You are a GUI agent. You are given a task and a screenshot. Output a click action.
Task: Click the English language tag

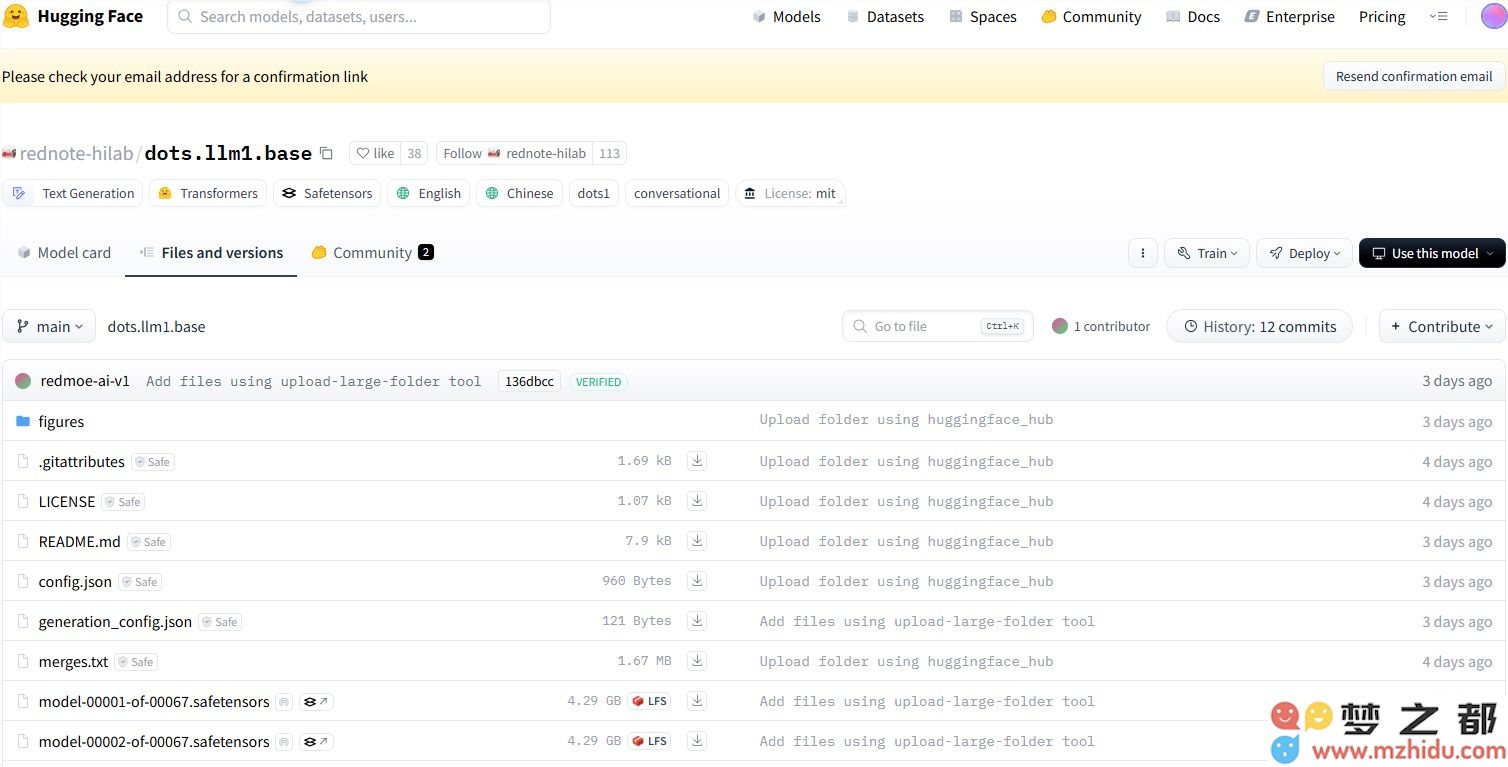tap(428, 193)
